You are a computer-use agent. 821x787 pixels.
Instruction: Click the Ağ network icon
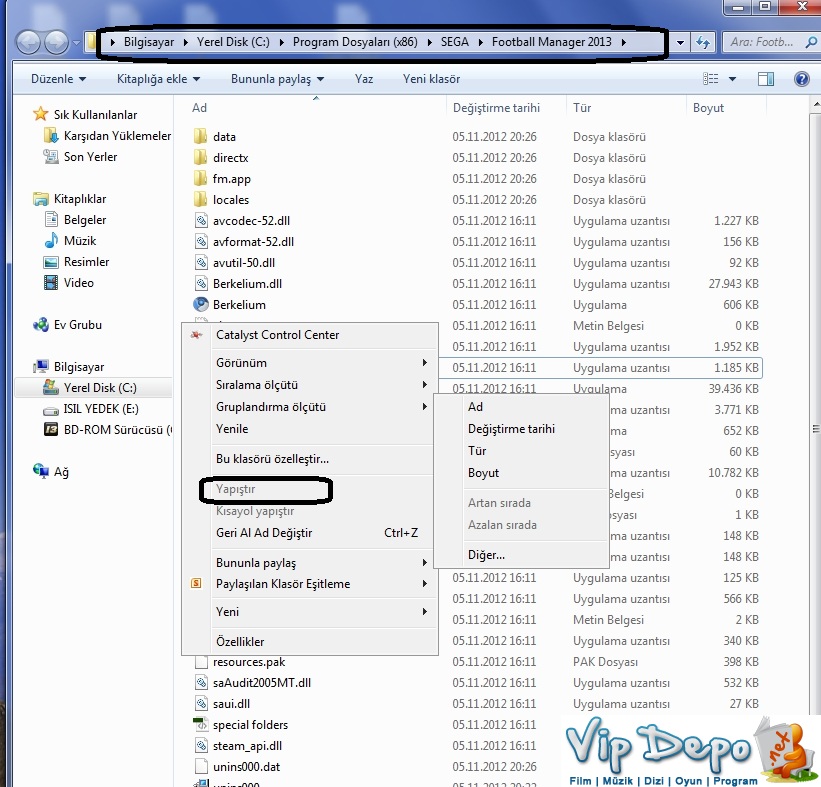[41, 471]
